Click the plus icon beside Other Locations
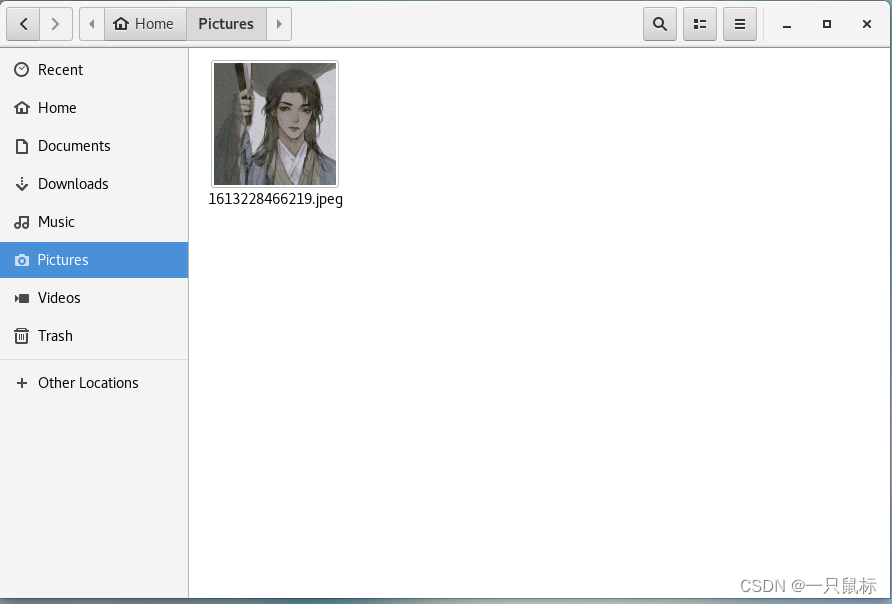This screenshot has width=892, height=604. coord(22,383)
